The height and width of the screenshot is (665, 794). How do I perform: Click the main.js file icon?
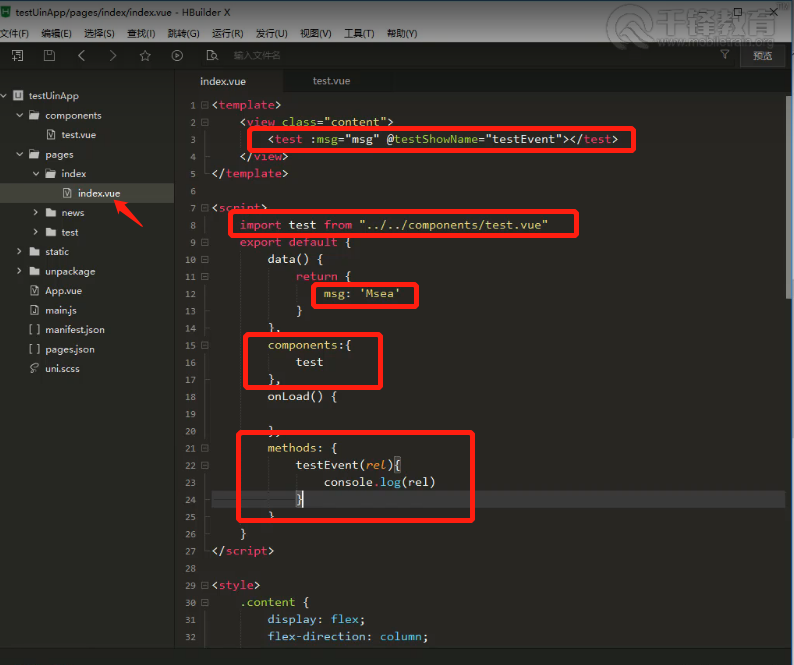pyautogui.click(x=34, y=310)
